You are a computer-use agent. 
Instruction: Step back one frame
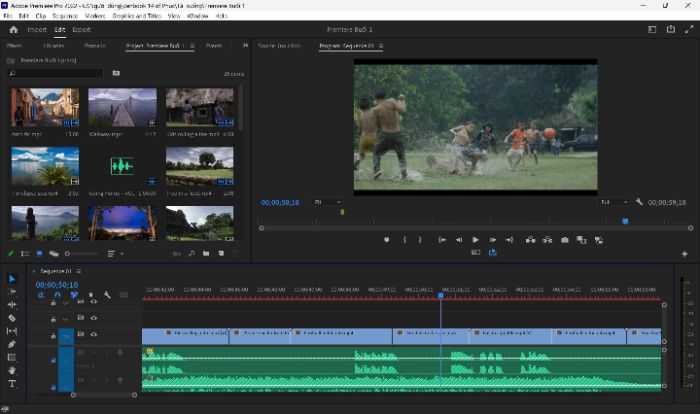(459, 240)
